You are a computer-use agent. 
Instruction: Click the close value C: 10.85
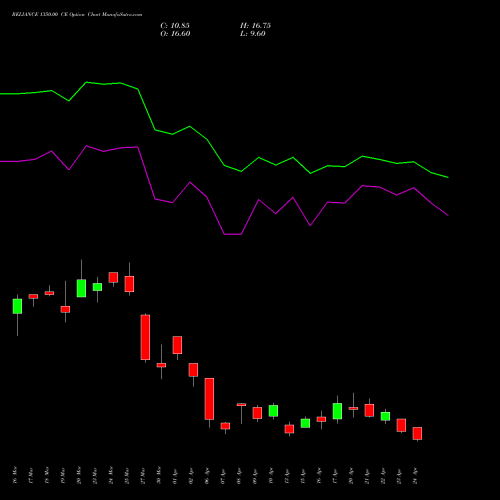pyautogui.click(x=175, y=26)
